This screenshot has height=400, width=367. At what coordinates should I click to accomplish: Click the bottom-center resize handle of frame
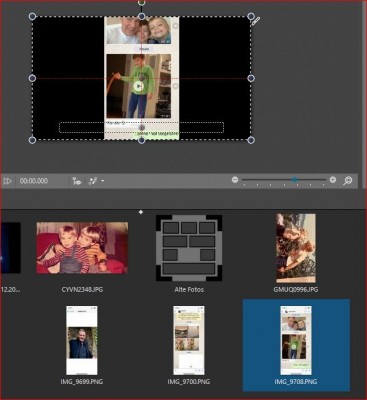coord(142,140)
